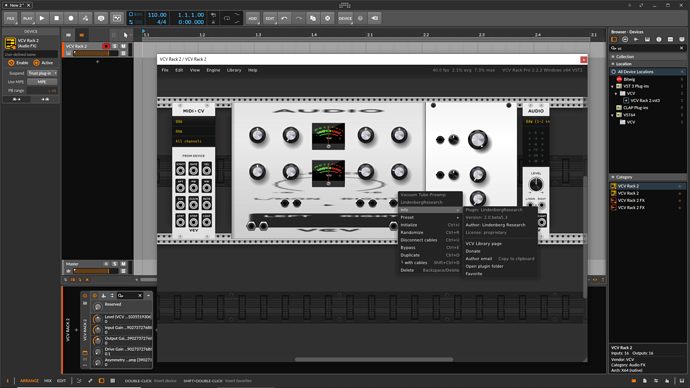Viewport: 690px width, 388px height.
Task: Show devices tab in Browser panel
Action: tap(614, 40)
